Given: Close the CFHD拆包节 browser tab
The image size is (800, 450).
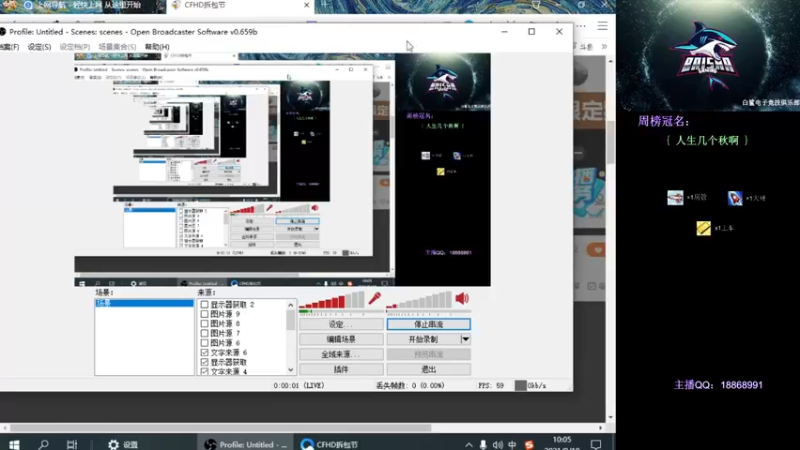Looking at the screenshot, I should (x=306, y=5).
